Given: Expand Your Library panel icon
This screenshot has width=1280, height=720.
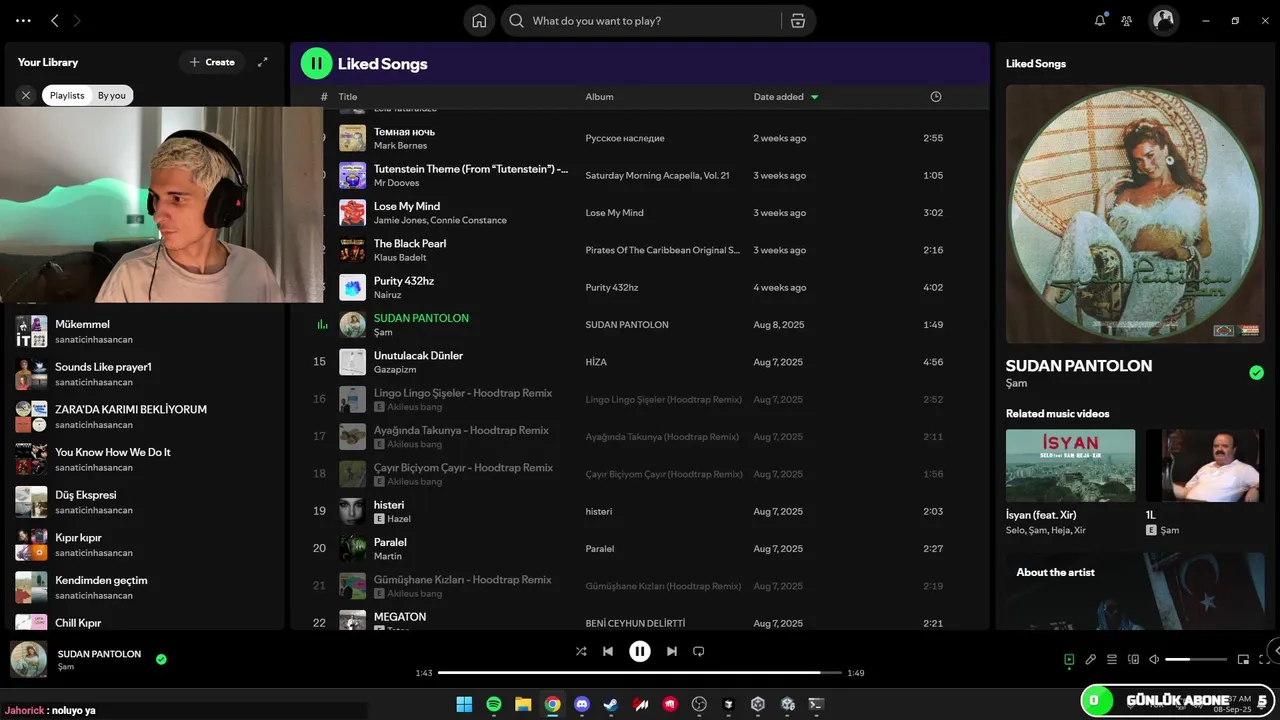Looking at the screenshot, I should [263, 62].
